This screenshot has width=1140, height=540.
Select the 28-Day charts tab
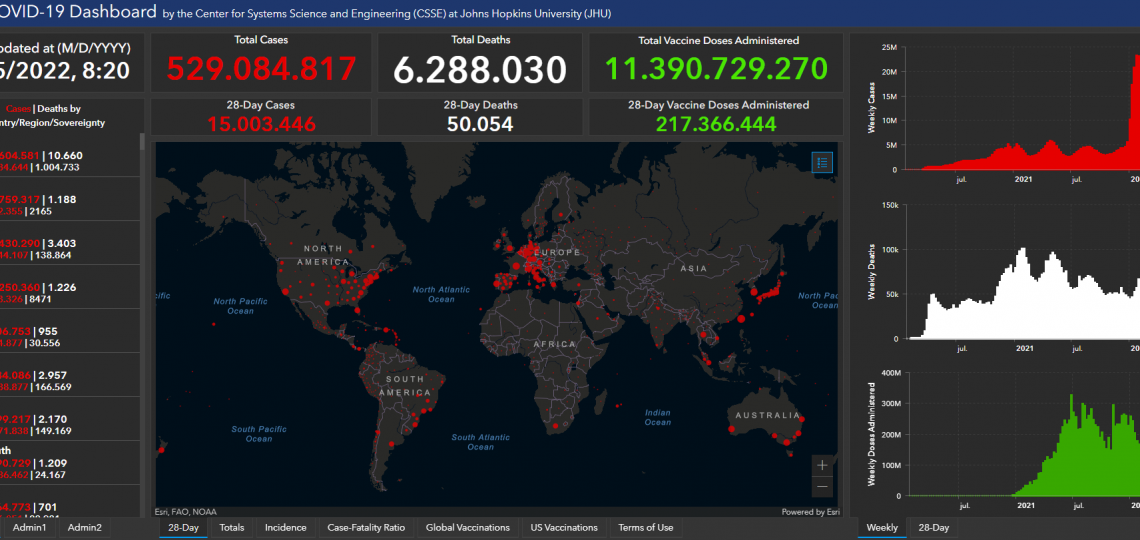click(933, 528)
